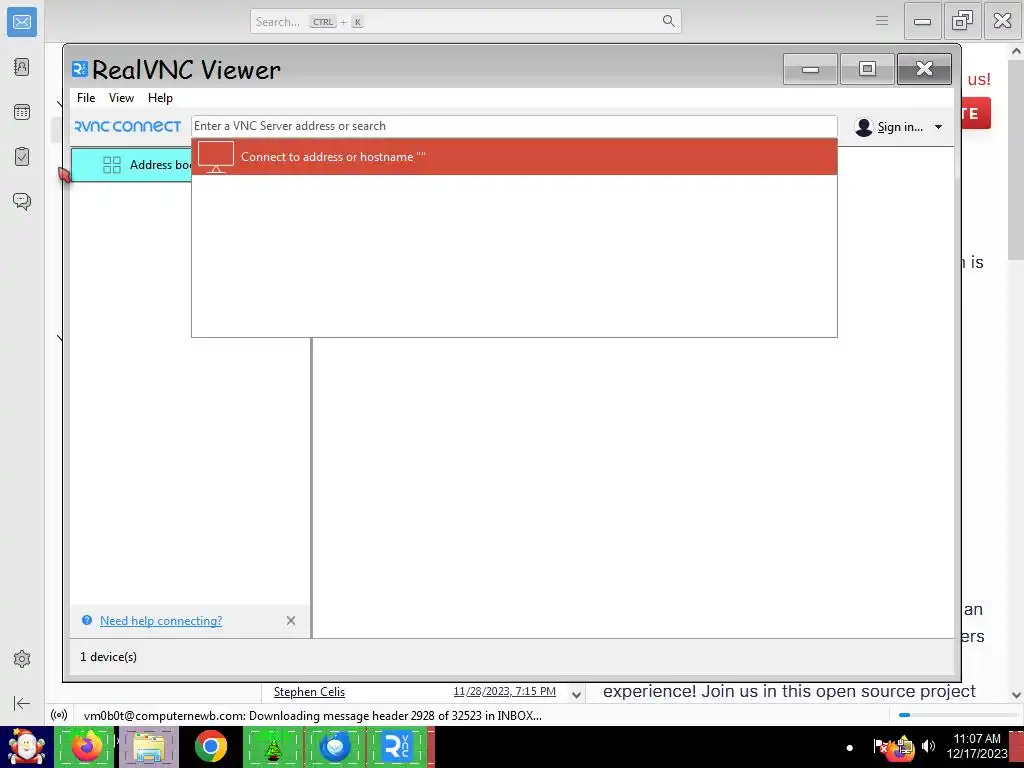
Task: Click Sign in... button
Action: 899,127
